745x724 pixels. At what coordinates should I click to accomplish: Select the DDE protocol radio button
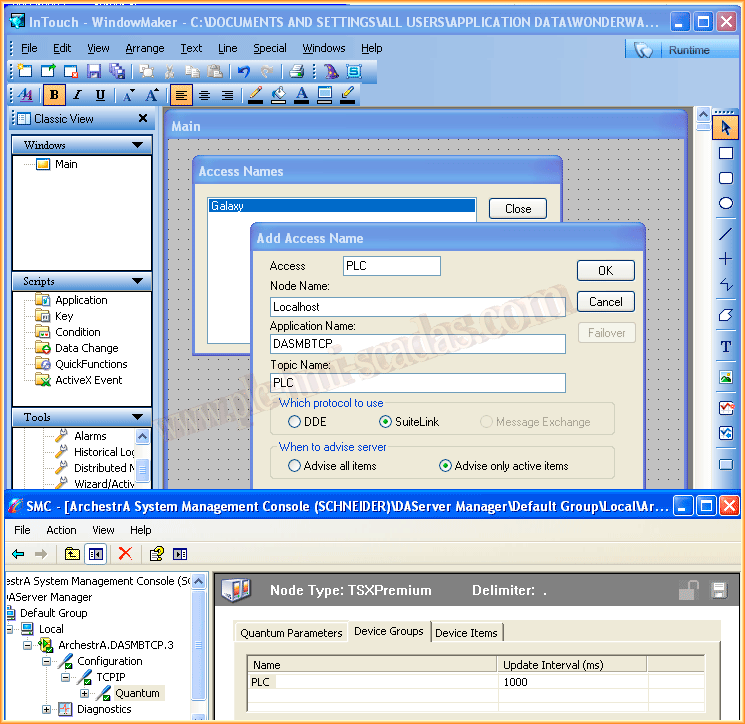(x=294, y=422)
